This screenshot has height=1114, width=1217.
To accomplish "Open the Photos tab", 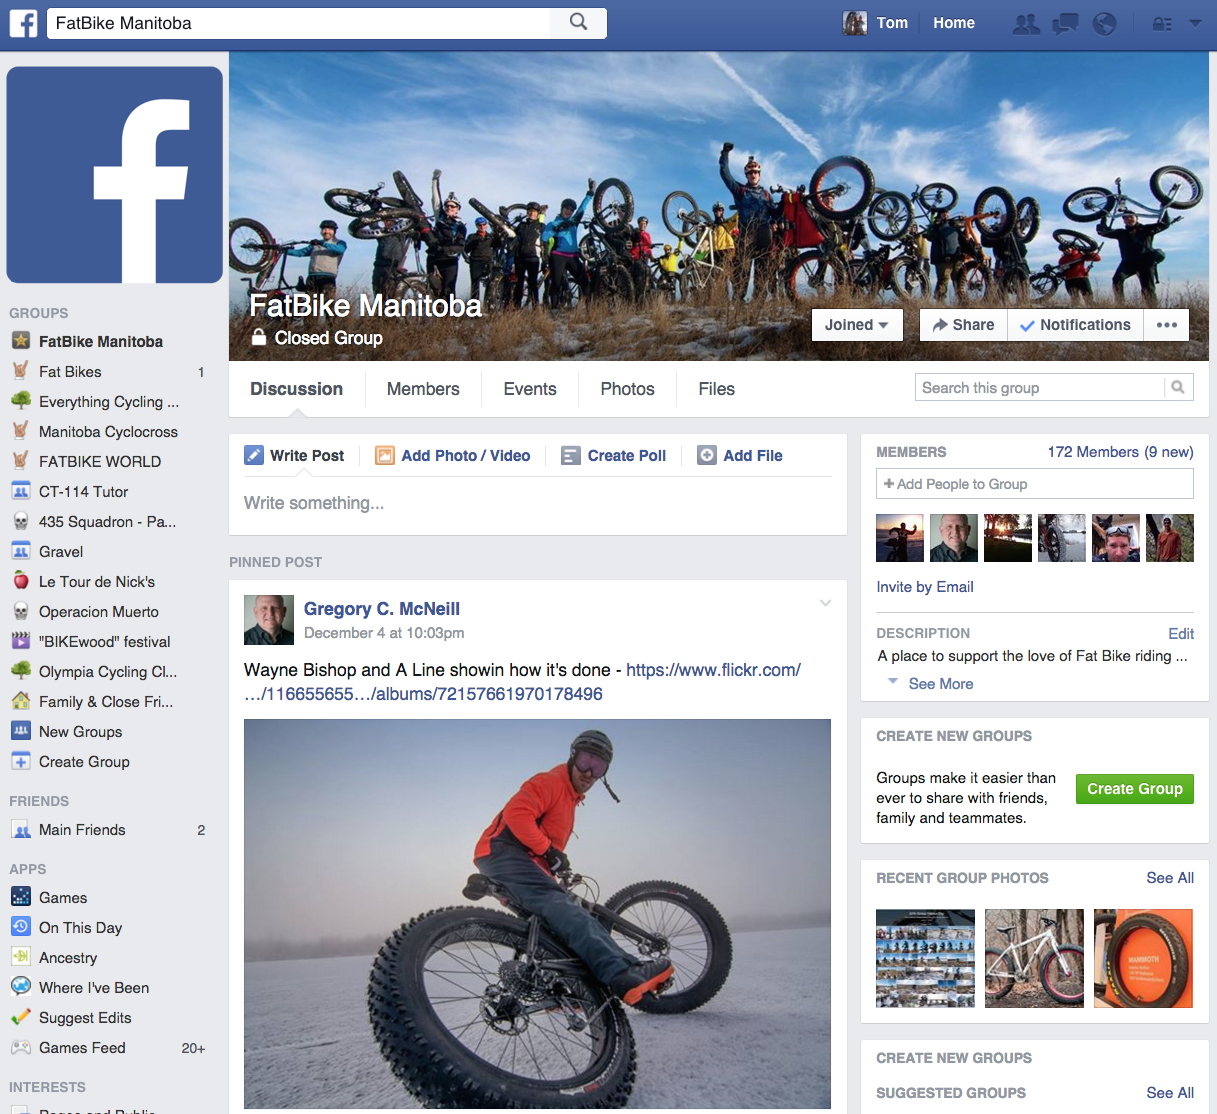I will click(x=627, y=389).
